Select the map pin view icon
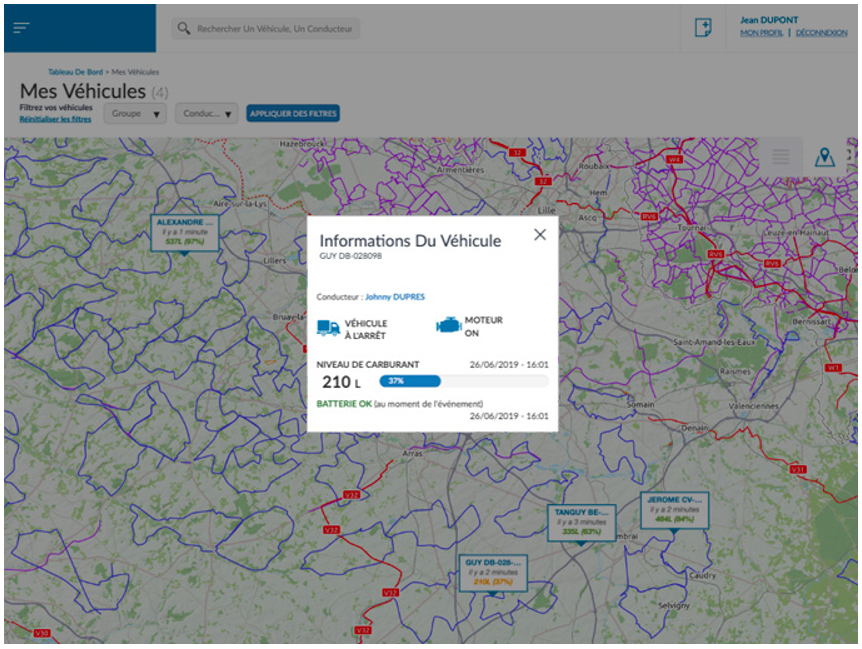The height and width of the screenshot is (649, 862). pos(824,157)
